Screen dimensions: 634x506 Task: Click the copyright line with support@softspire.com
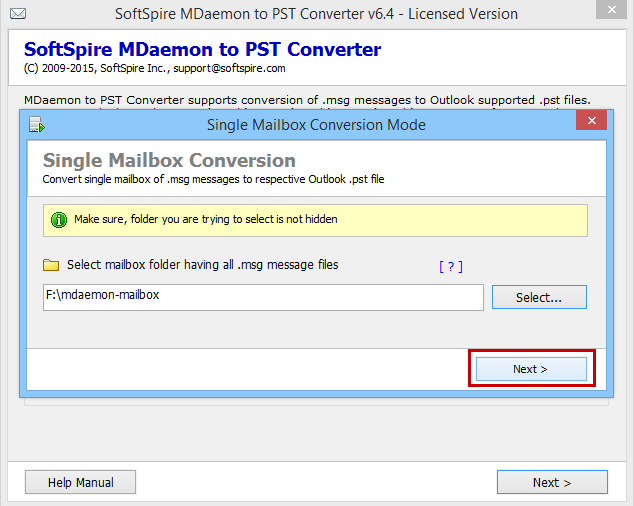pyautogui.click(x=154, y=68)
